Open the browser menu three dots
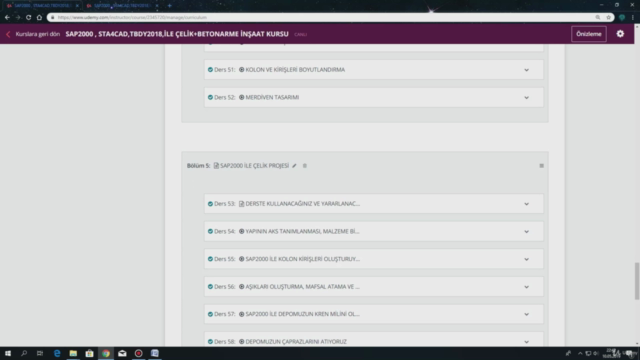The height and width of the screenshot is (360, 640). click(x=633, y=18)
